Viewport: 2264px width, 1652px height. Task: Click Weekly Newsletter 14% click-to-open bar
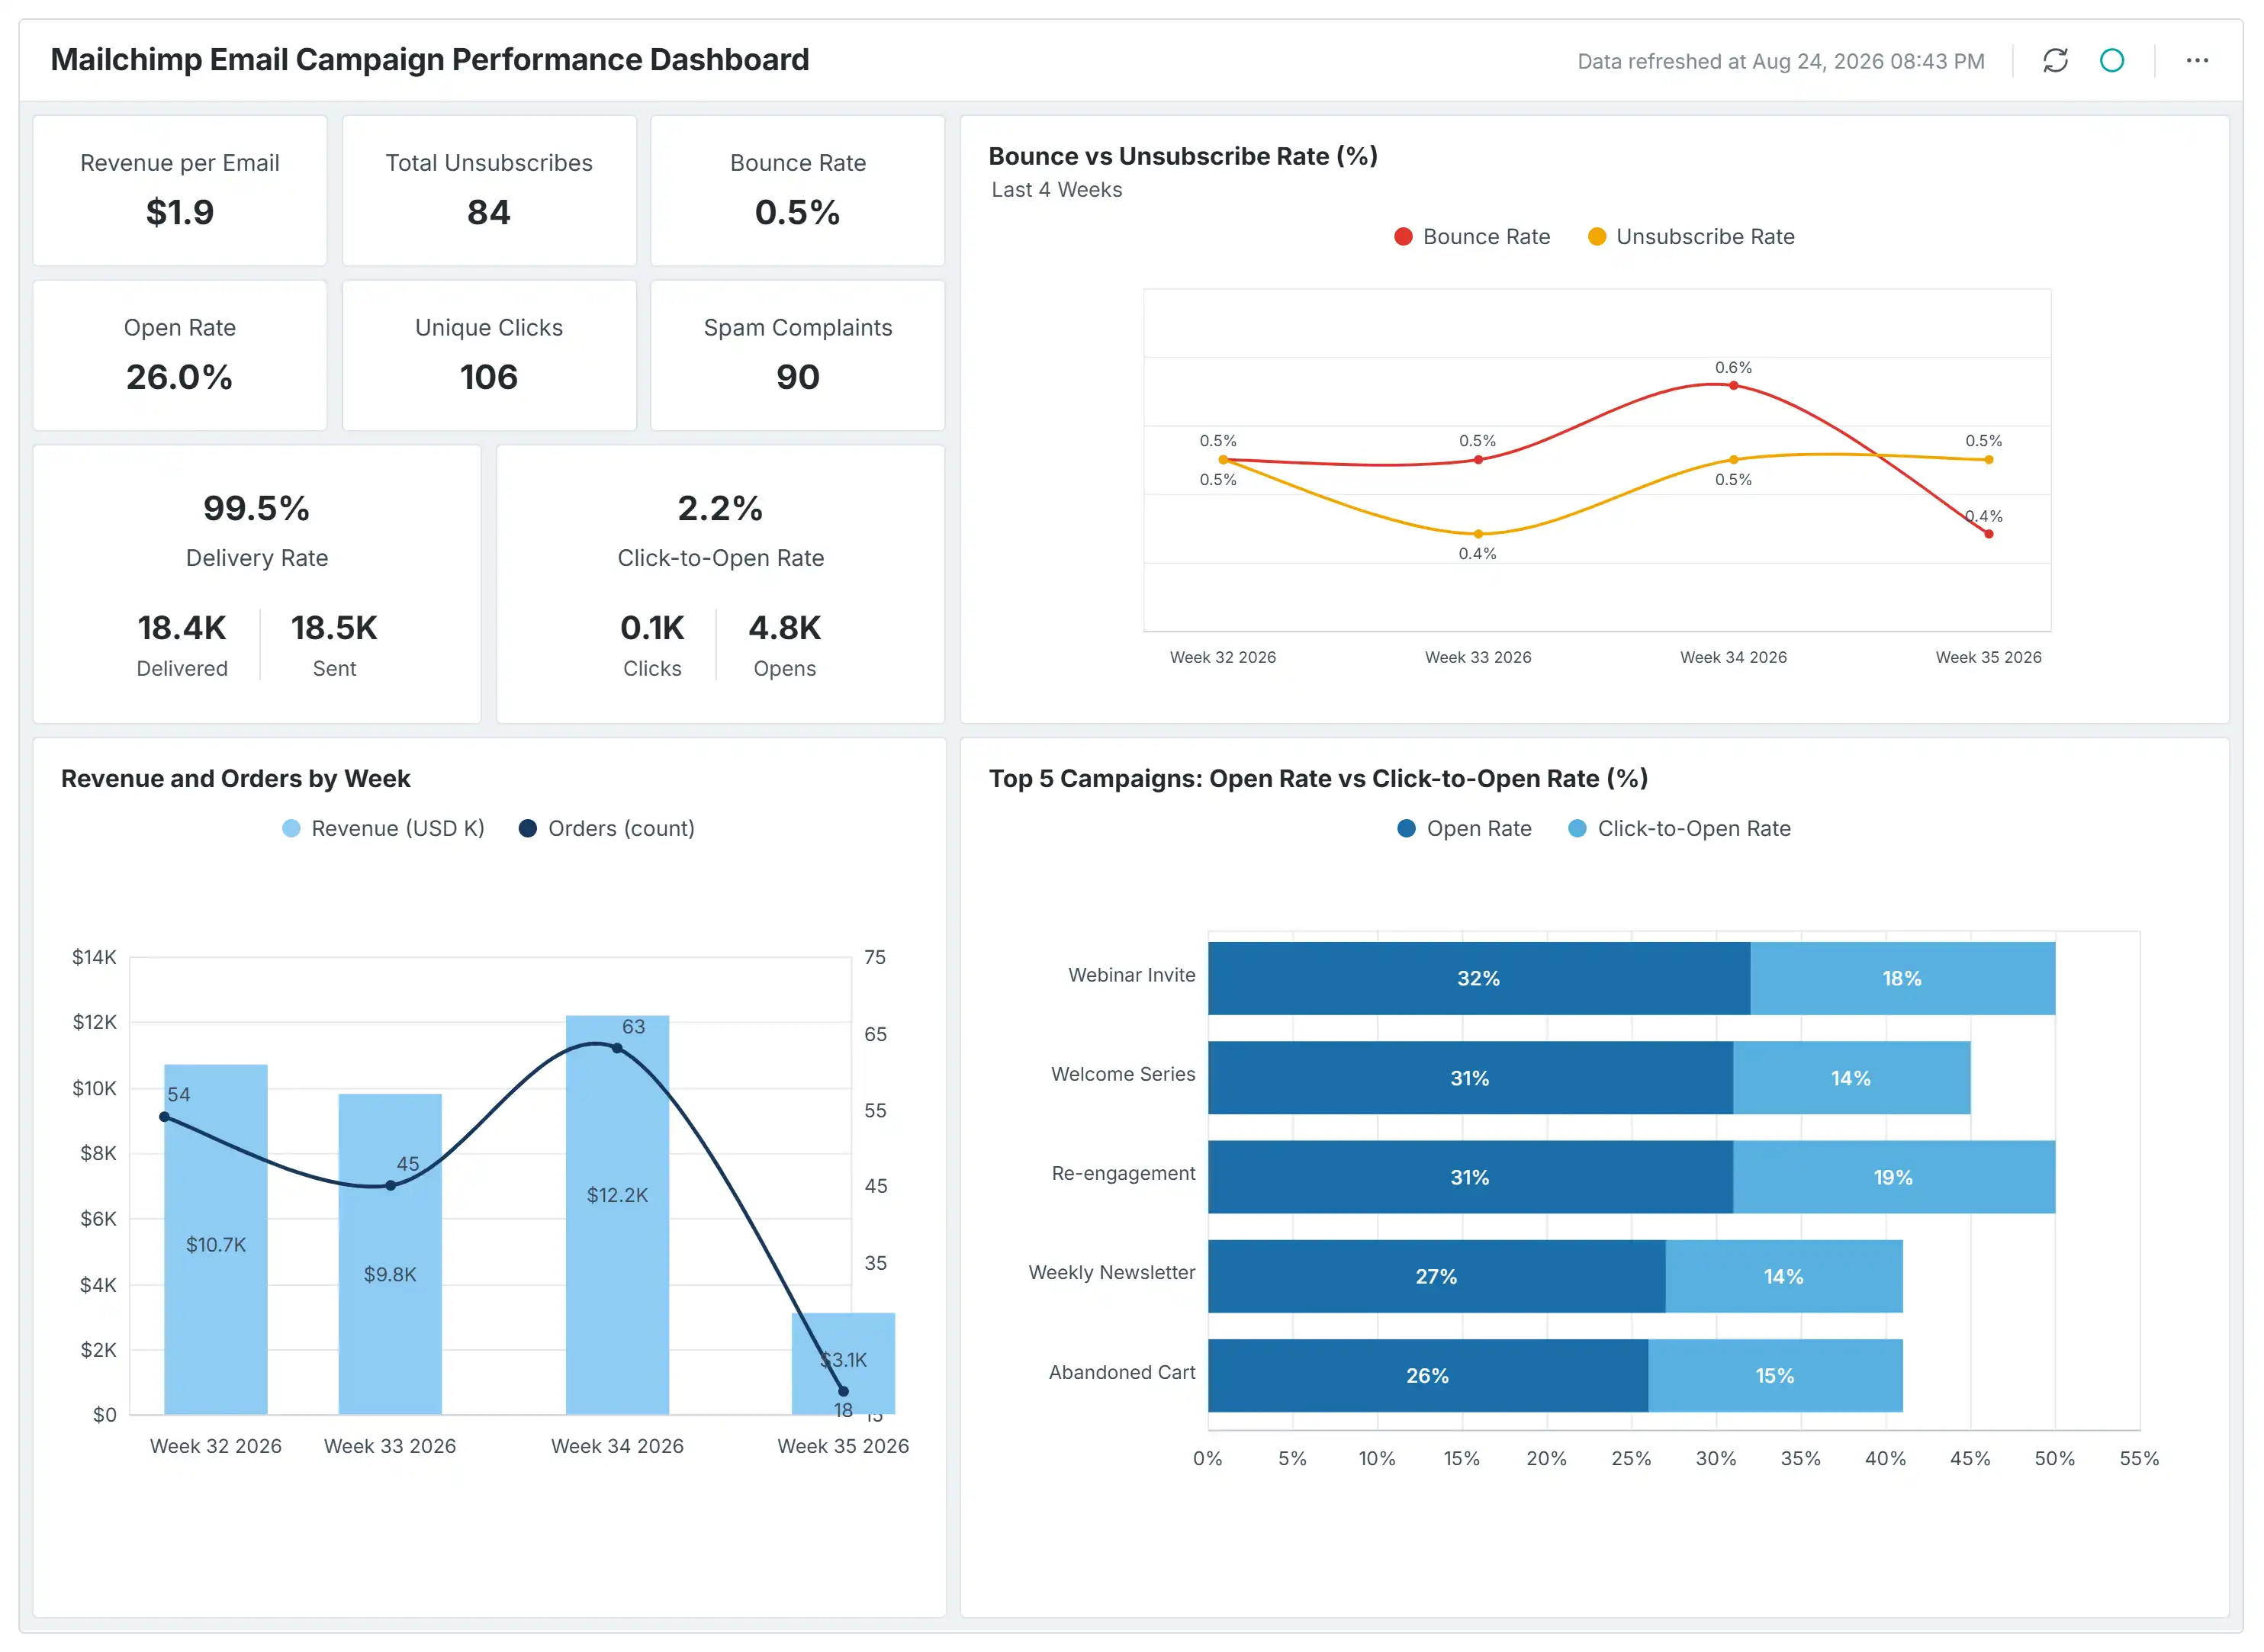pyautogui.click(x=1784, y=1277)
